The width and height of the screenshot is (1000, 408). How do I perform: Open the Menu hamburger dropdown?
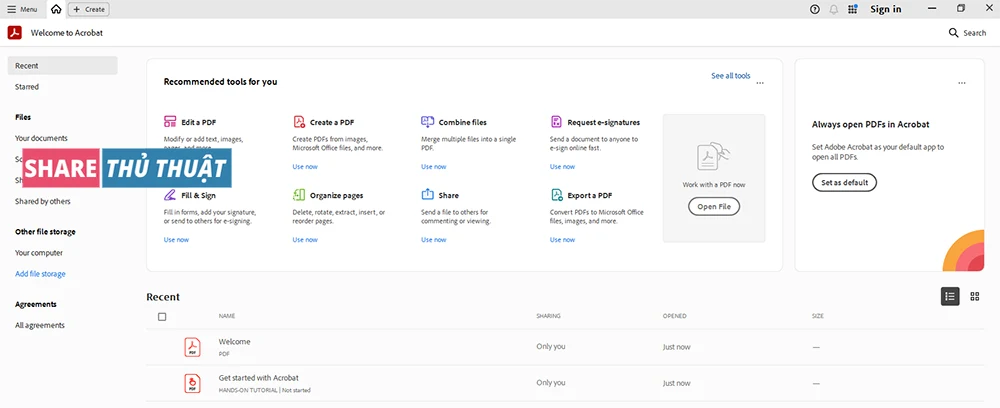click(x=23, y=9)
